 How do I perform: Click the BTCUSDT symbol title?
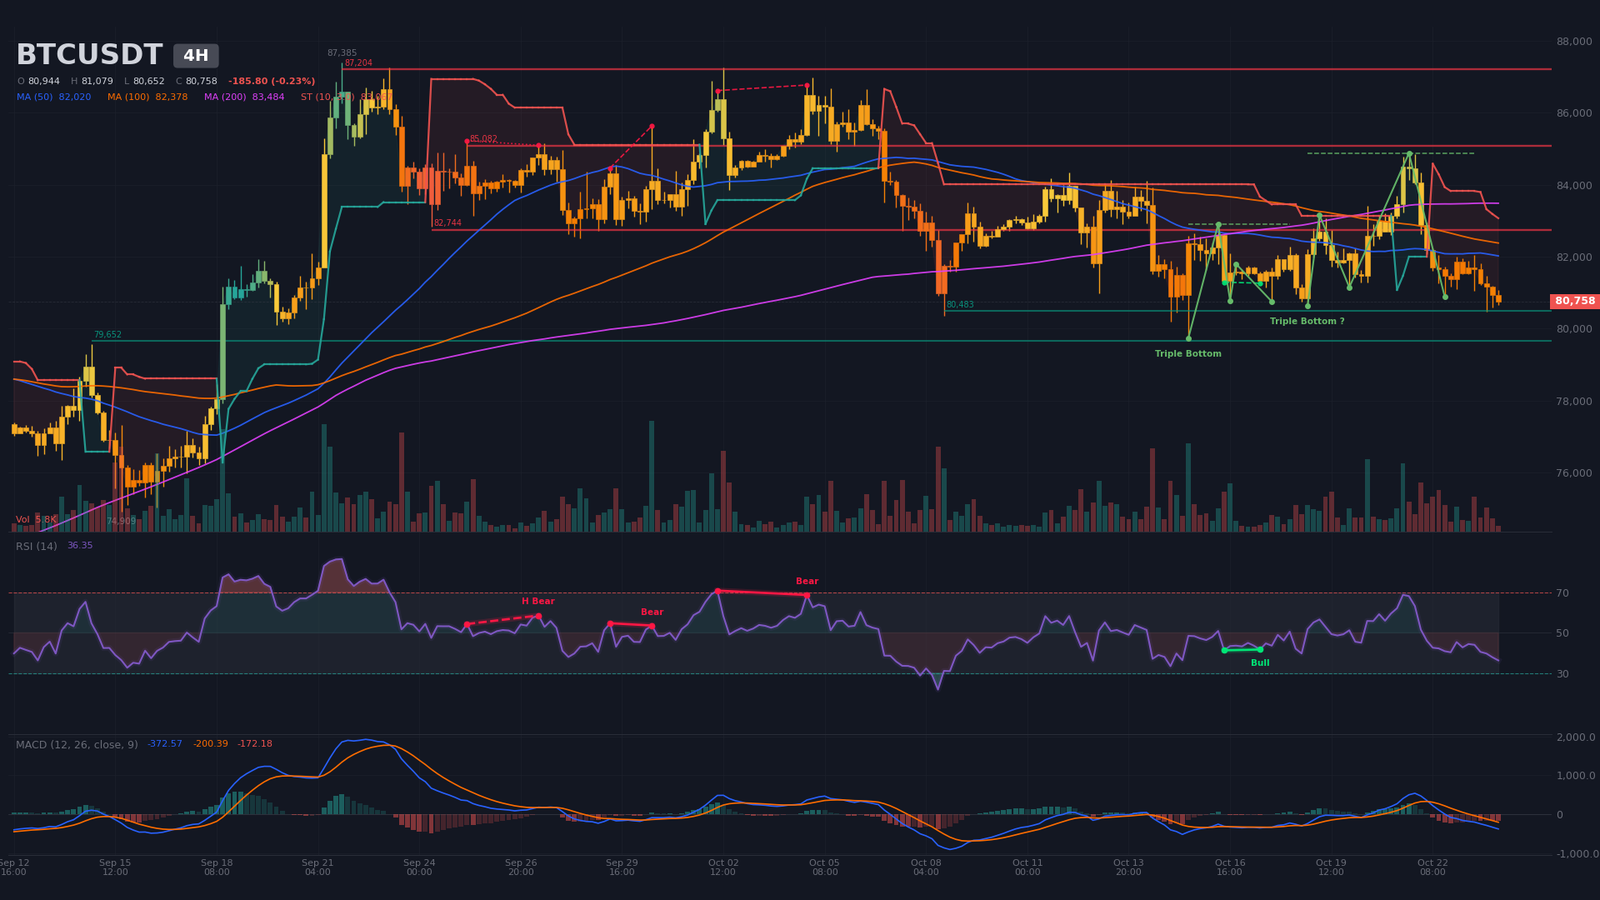click(89, 55)
